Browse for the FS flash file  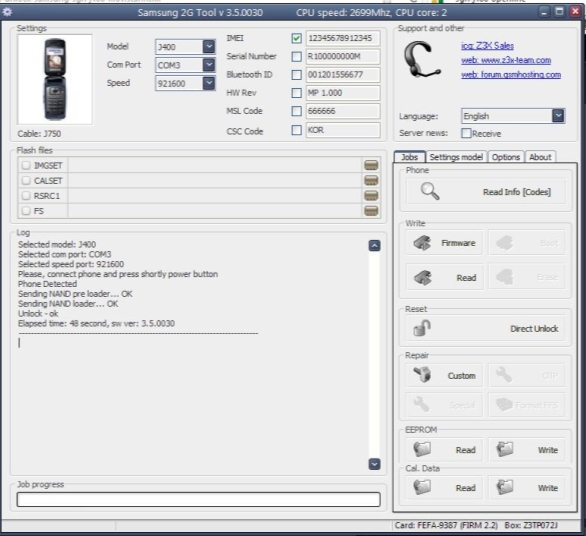tap(371, 211)
